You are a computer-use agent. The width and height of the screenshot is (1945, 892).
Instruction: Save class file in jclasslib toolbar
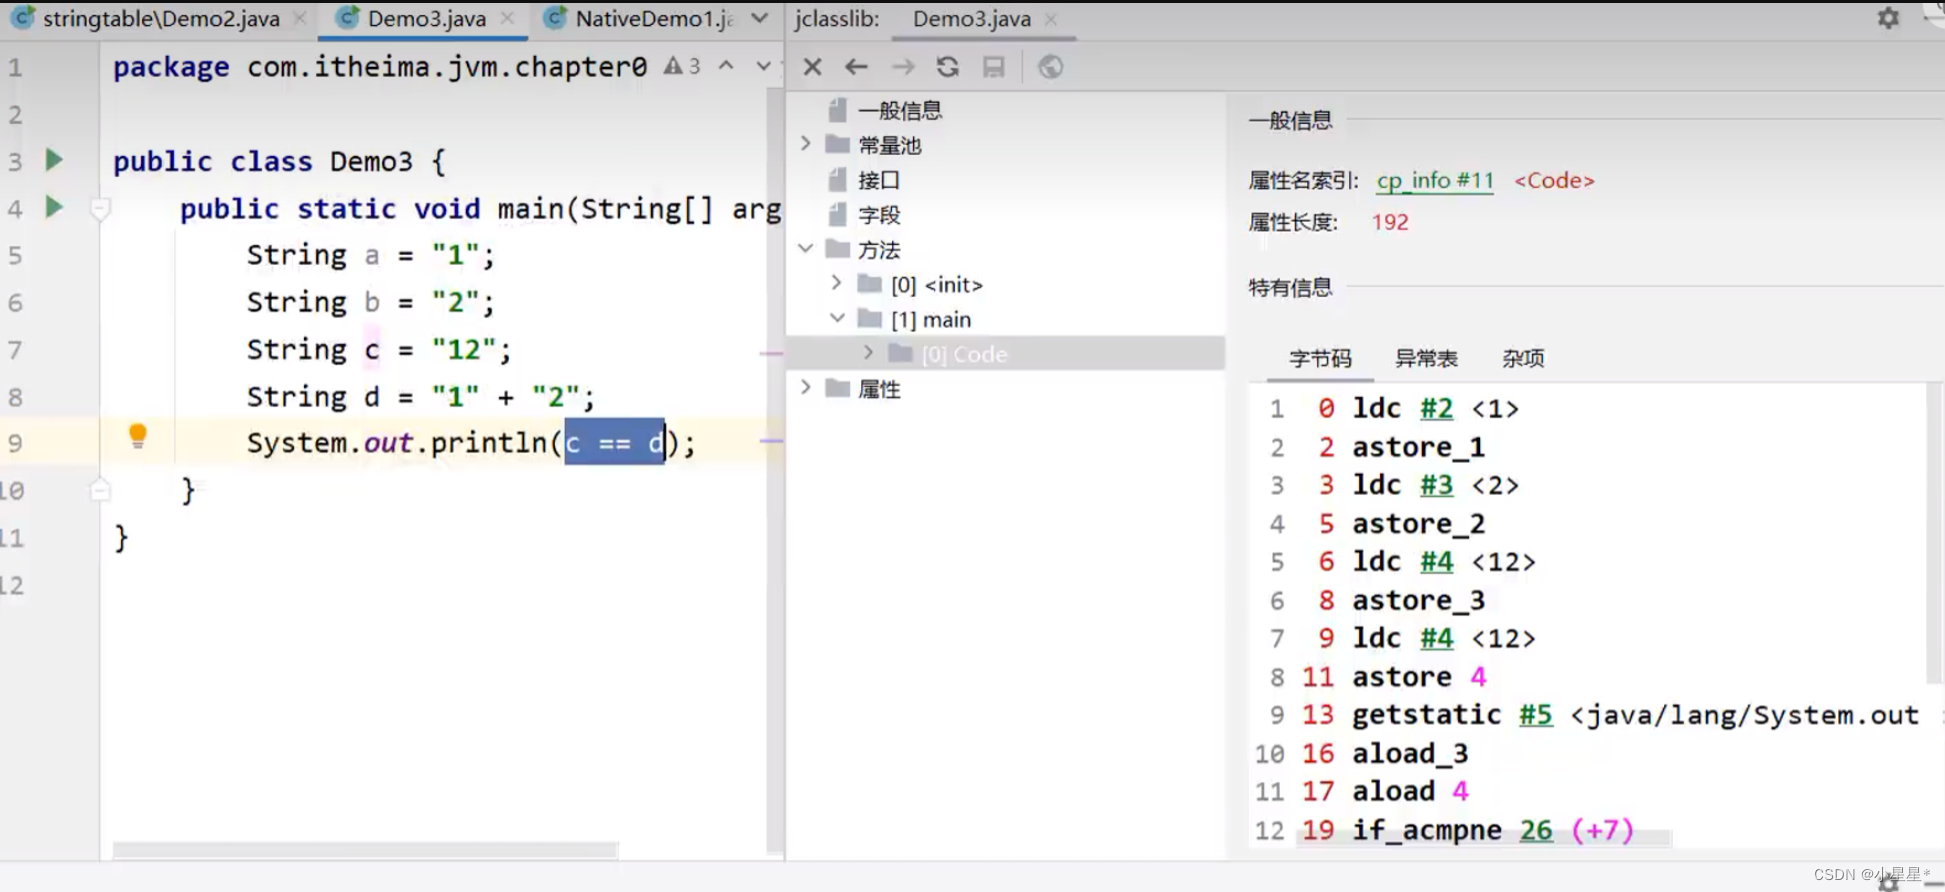pyautogui.click(x=993, y=67)
